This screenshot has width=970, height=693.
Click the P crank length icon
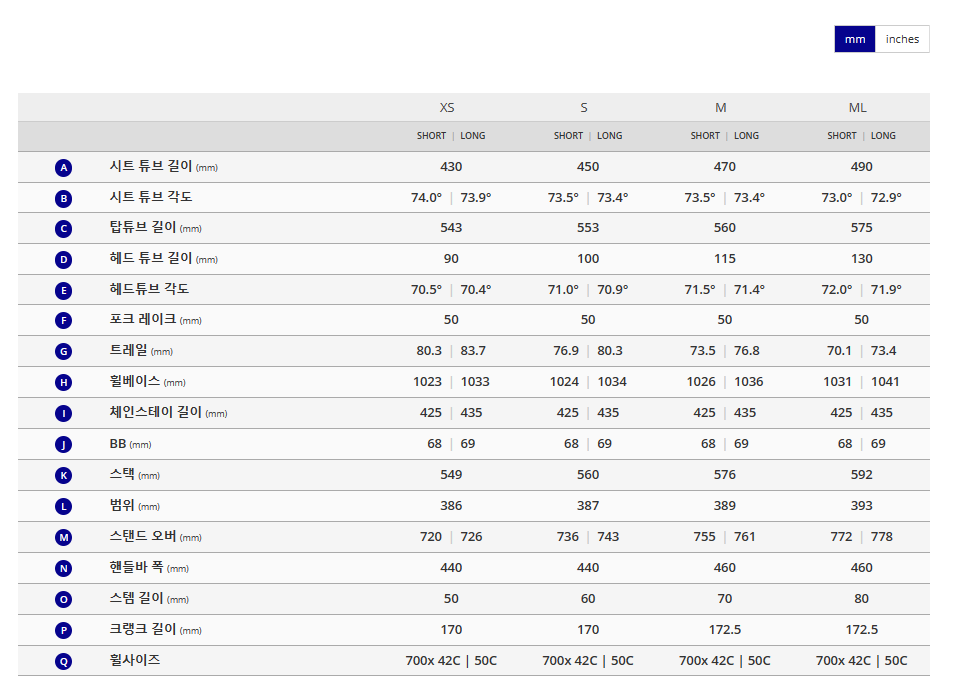[x=63, y=631]
